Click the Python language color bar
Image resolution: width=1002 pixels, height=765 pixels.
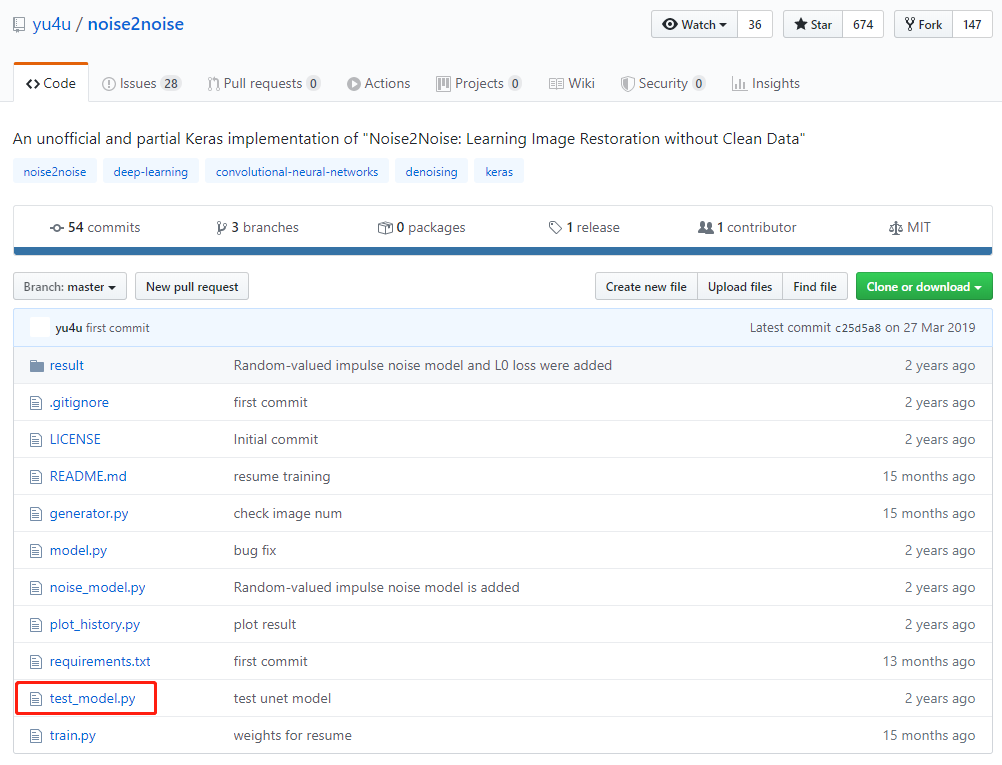click(x=503, y=251)
